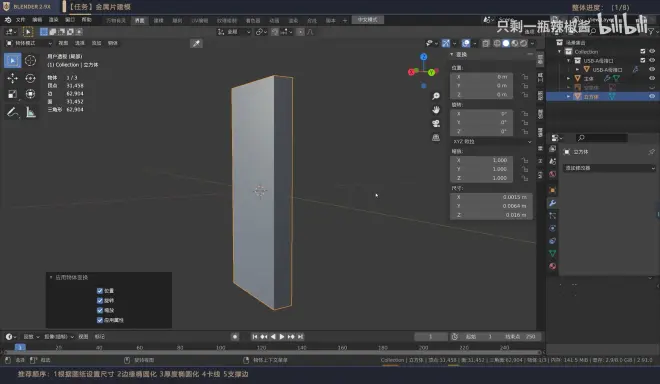Select the Cursor tool in the toolbar
This screenshot has width=660, height=384.
(x=30, y=61)
